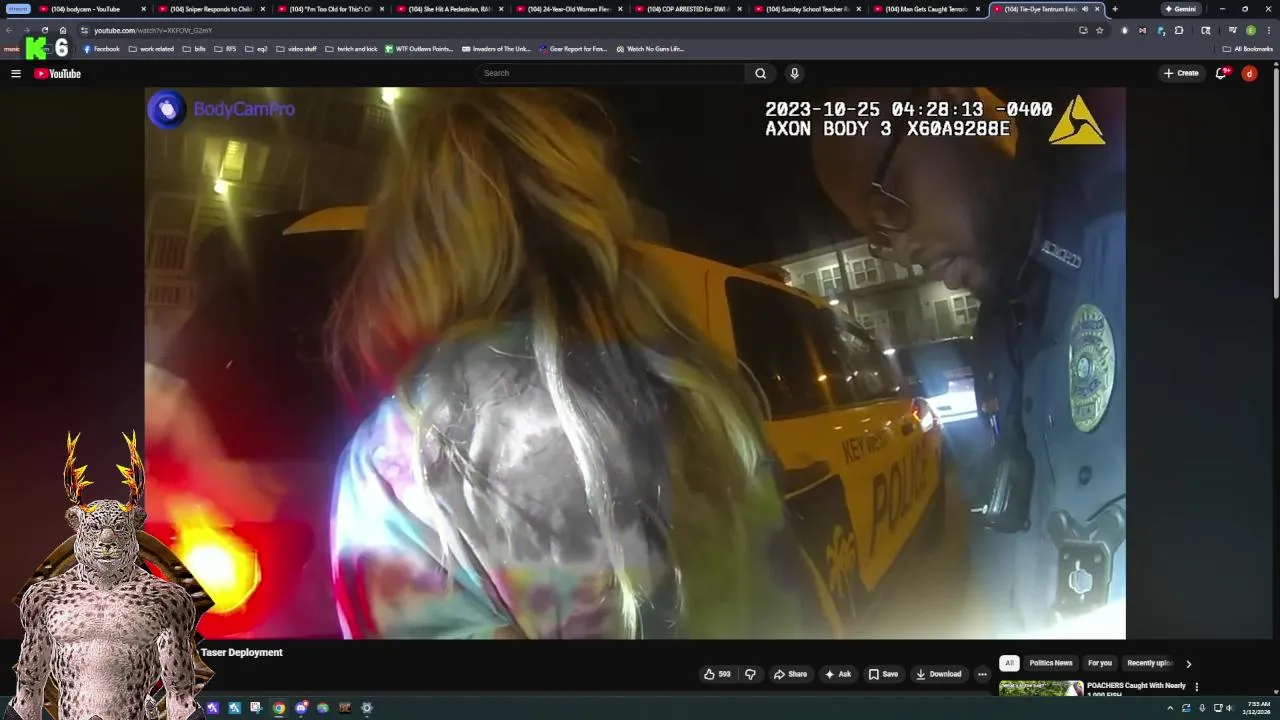Image resolution: width=1280 pixels, height=720 pixels.
Task: Open the Facebook bookmark
Action: pyautogui.click(x=101, y=49)
